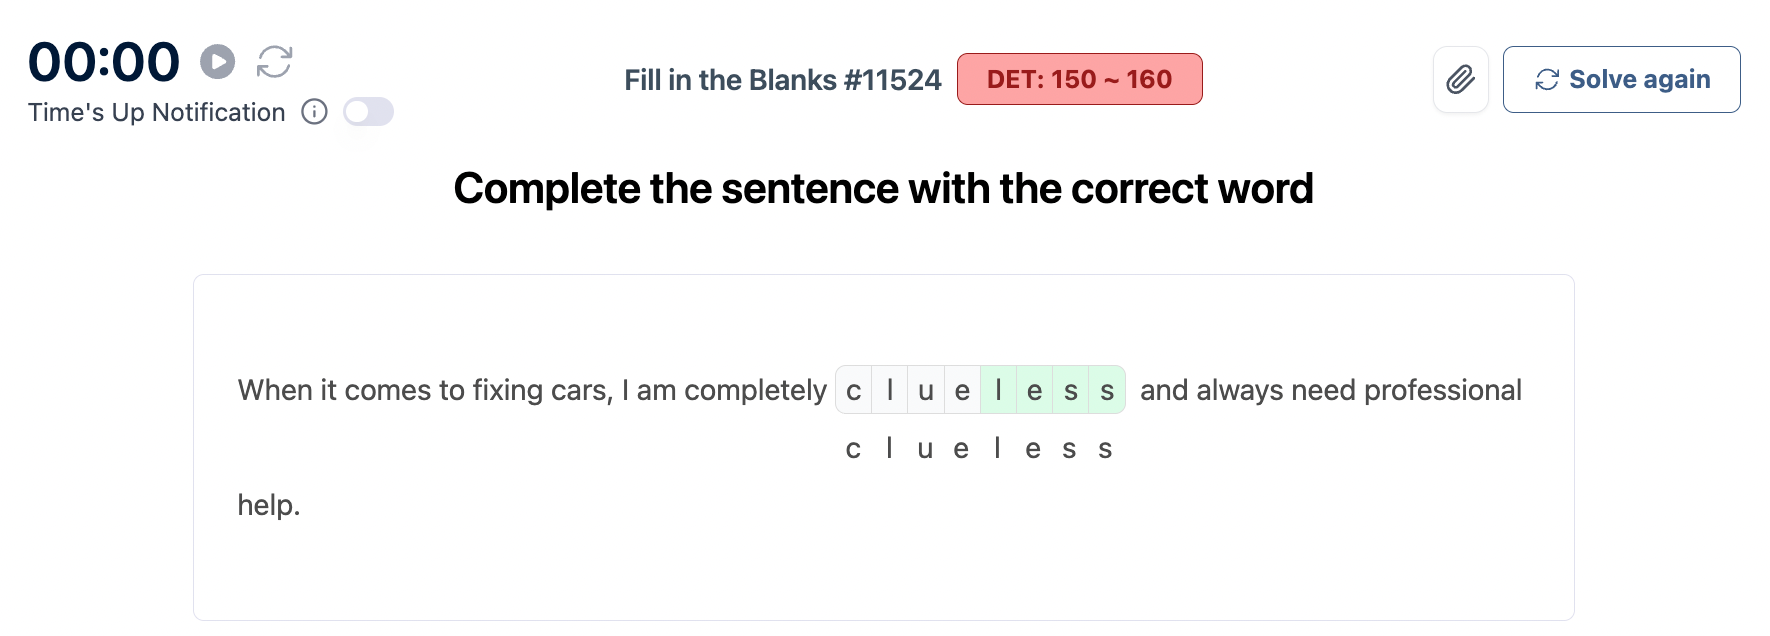Image resolution: width=1770 pixels, height=636 pixels.
Task: Focus the green-highlighted "l" letter box
Action: point(998,390)
